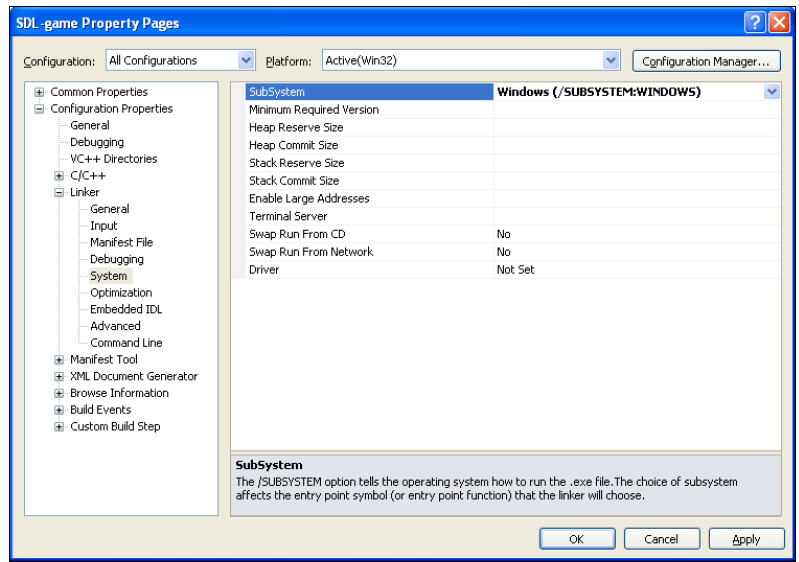Click the No value for Swap Run From CD
The height and width of the screenshot is (562, 799).
point(503,234)
